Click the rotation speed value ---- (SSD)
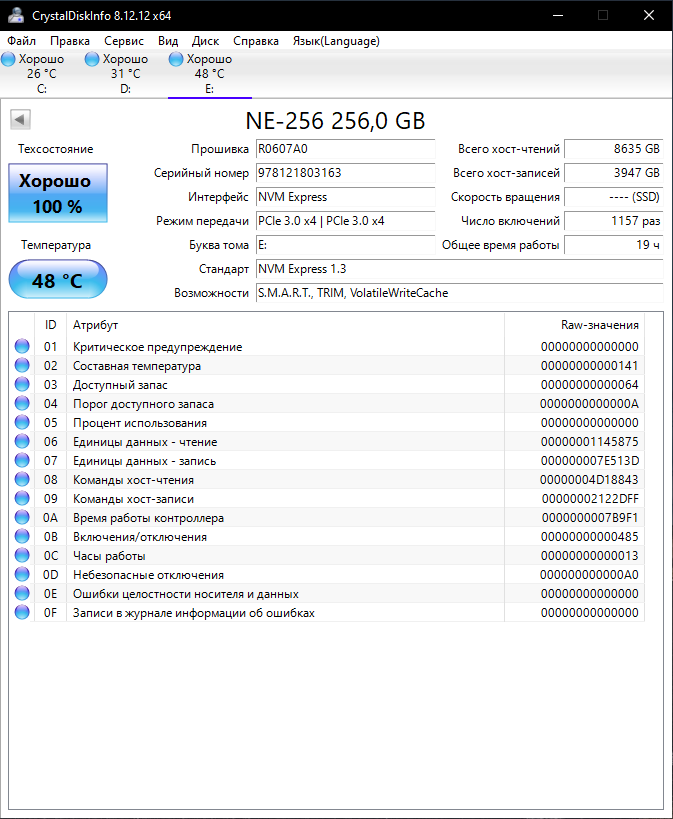The height and width of the screenshot is (819, 673). 614,197
